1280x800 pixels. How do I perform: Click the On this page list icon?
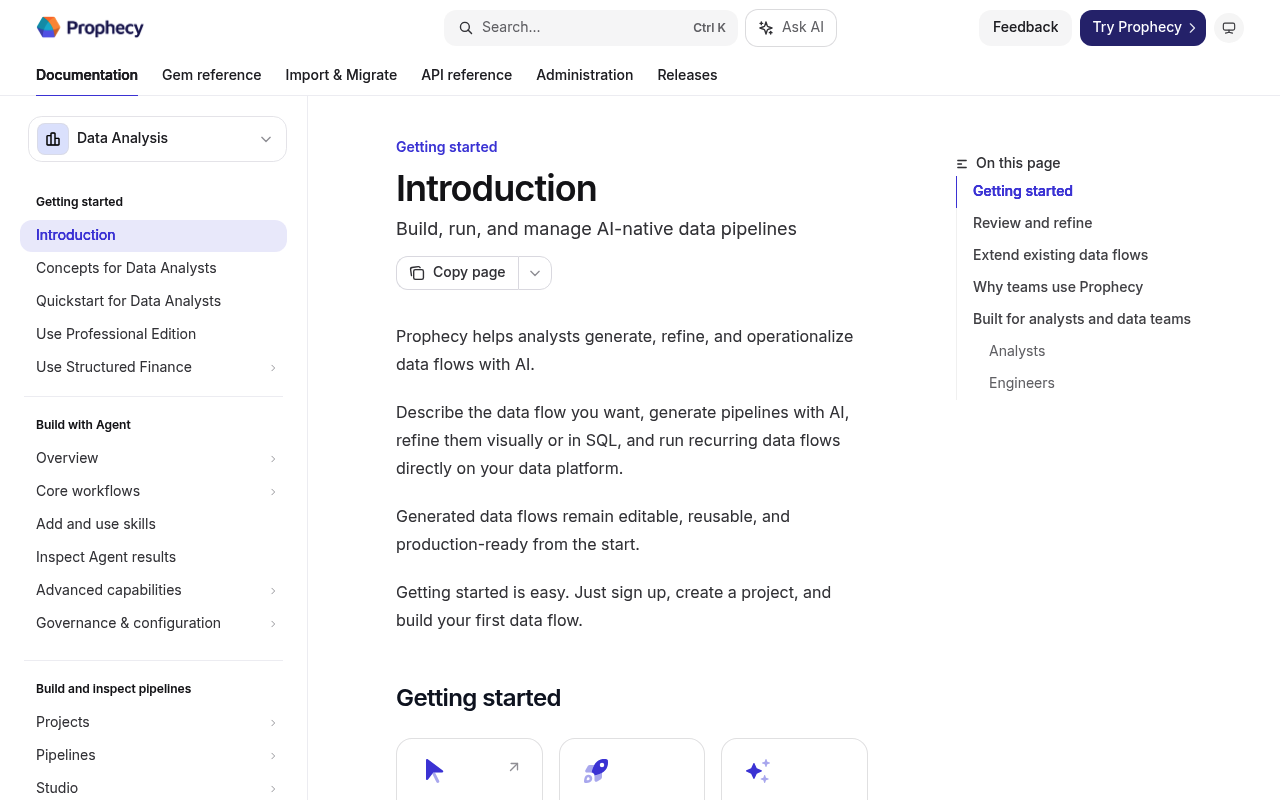click(962, 163)
